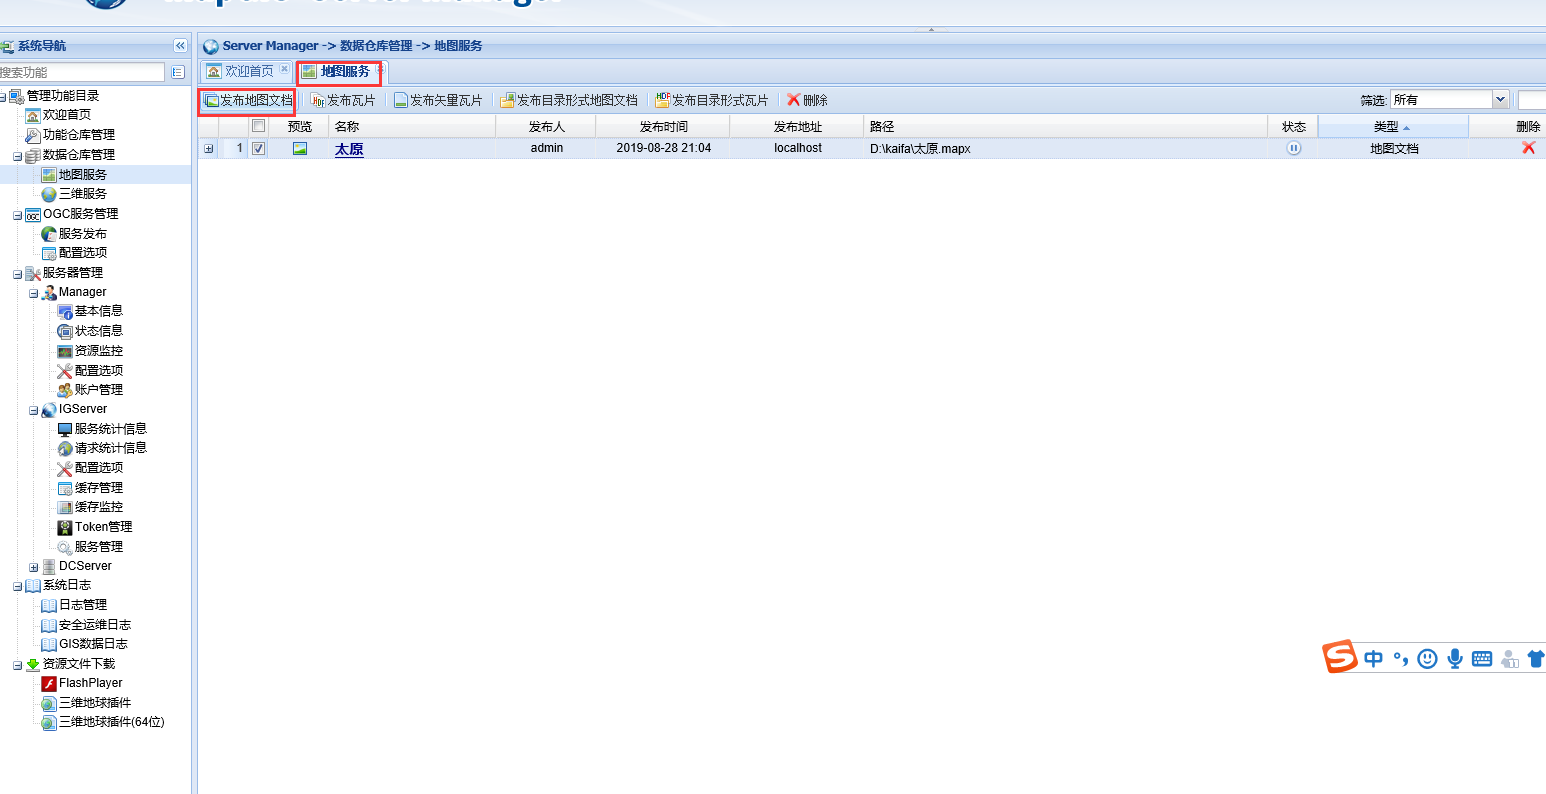Screen dimensions: 1546x794
Task: Collapse the 系统导航 side panel
Action: click(180, 46)
